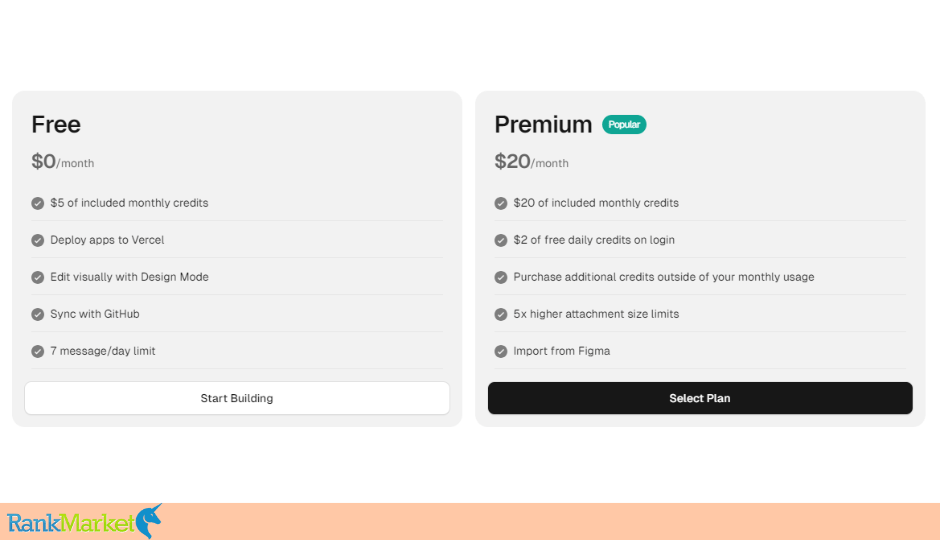Click the checkmark beside $20 of included monthly credits
940x540 pixels.
click(501, 203)
